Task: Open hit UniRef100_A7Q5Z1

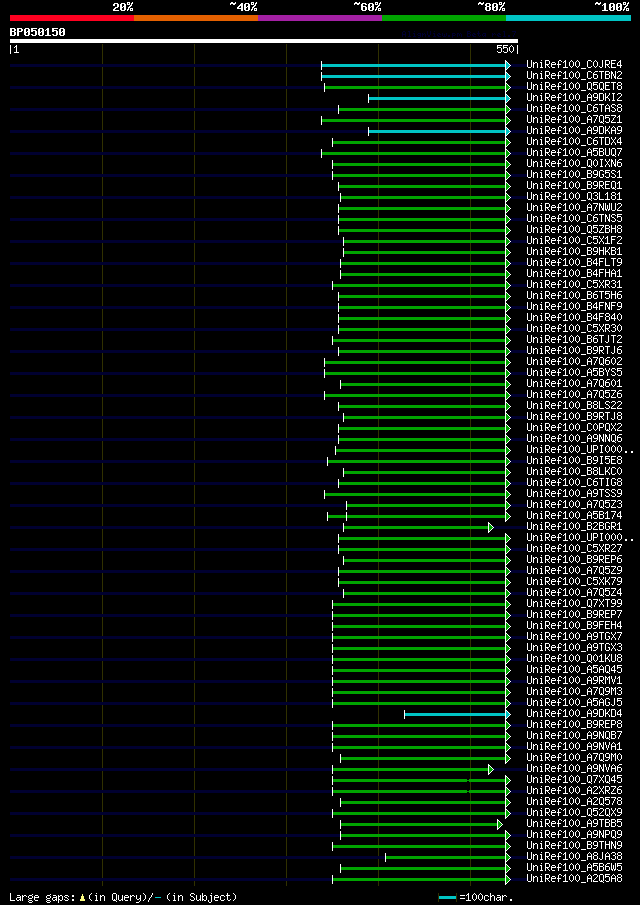Action: [x=574, y=119]
